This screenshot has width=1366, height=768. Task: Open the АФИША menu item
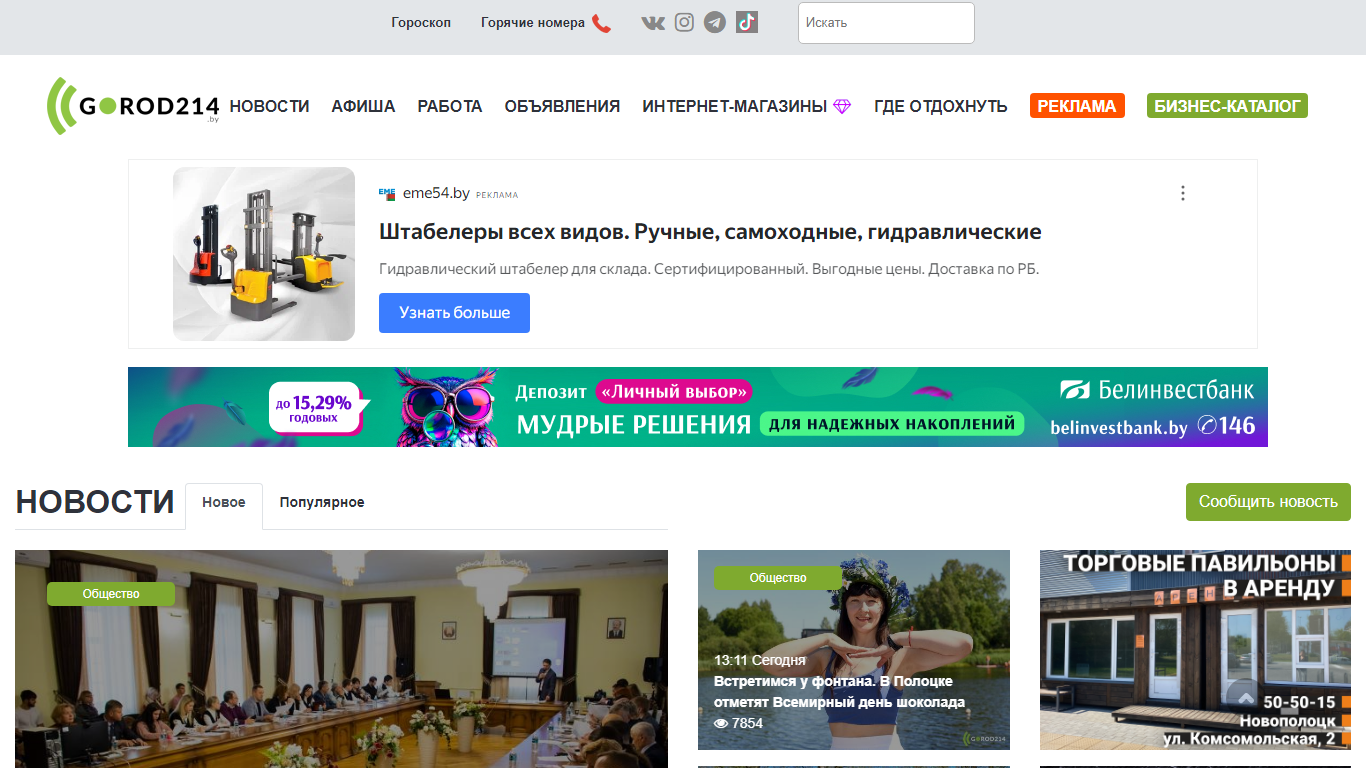tap(363, 106)
